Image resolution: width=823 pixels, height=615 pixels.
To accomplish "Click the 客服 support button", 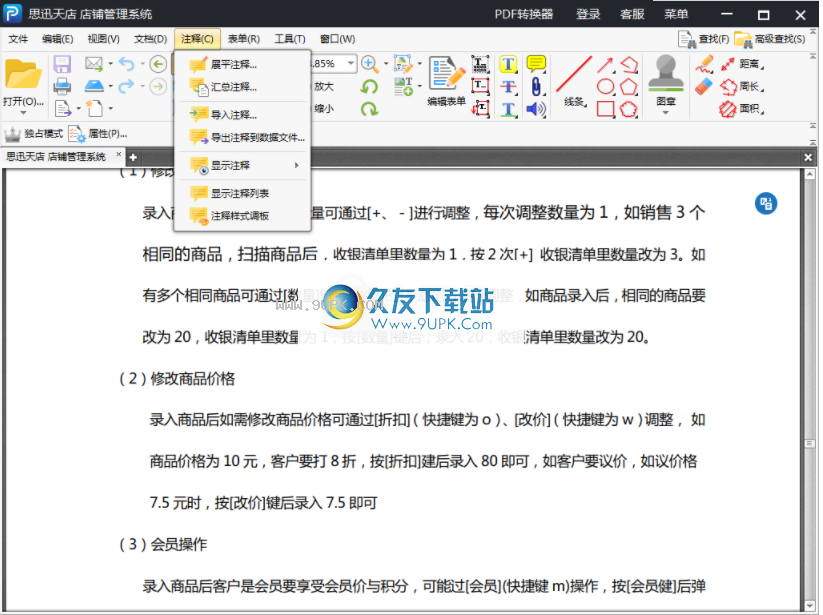I will (x=632, y=14).
